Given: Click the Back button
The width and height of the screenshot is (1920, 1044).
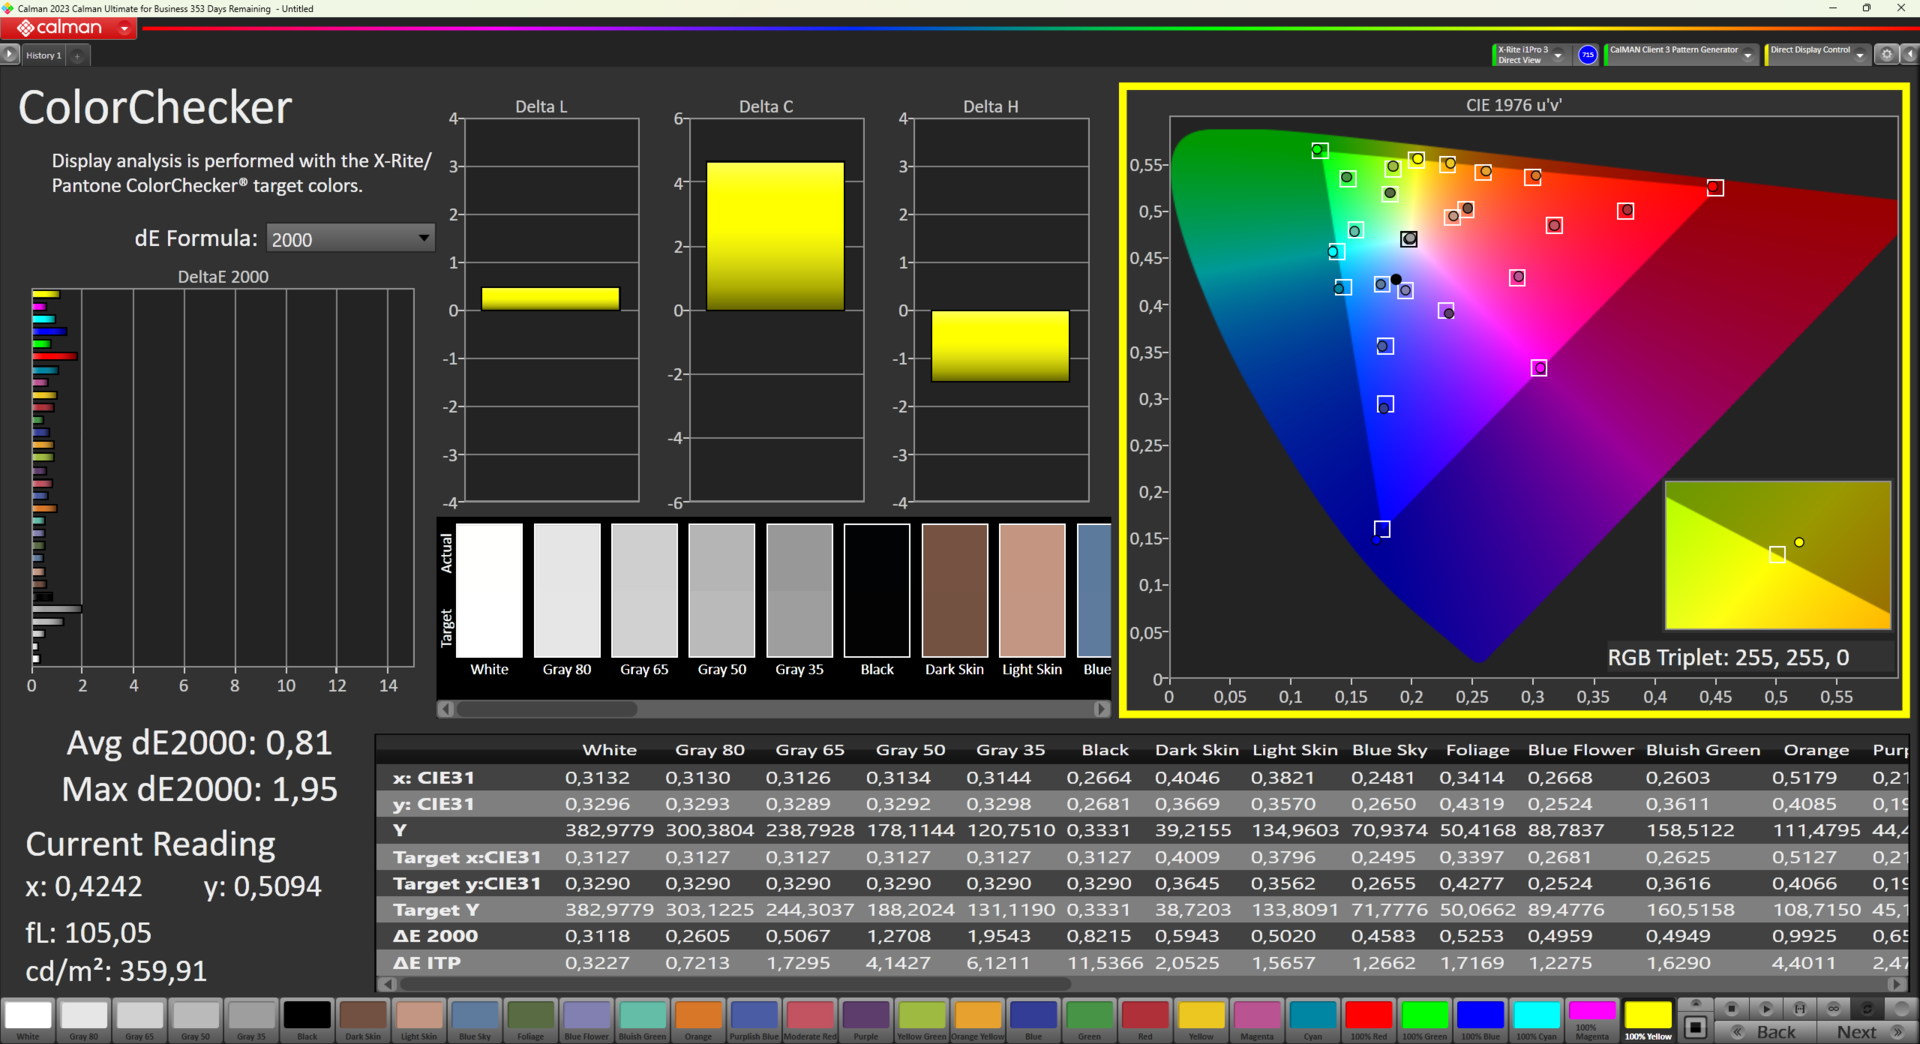Looking at the screenshot, I should click(1766, 1032).
